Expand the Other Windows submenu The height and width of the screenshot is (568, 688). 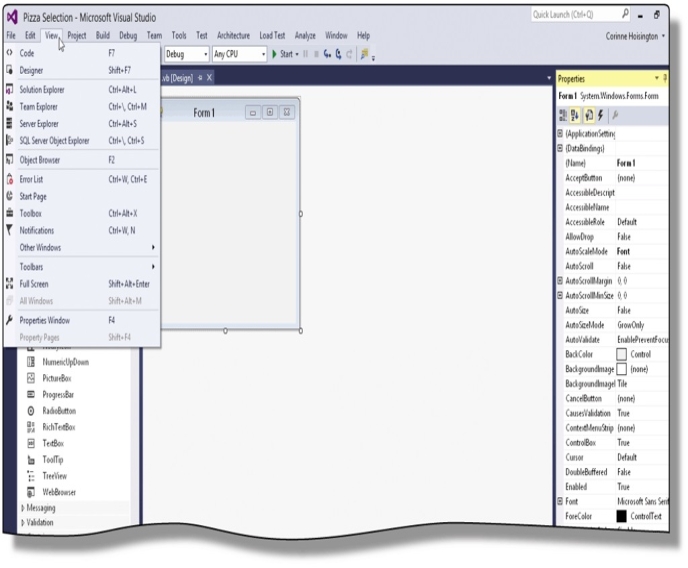pos(153,247)
